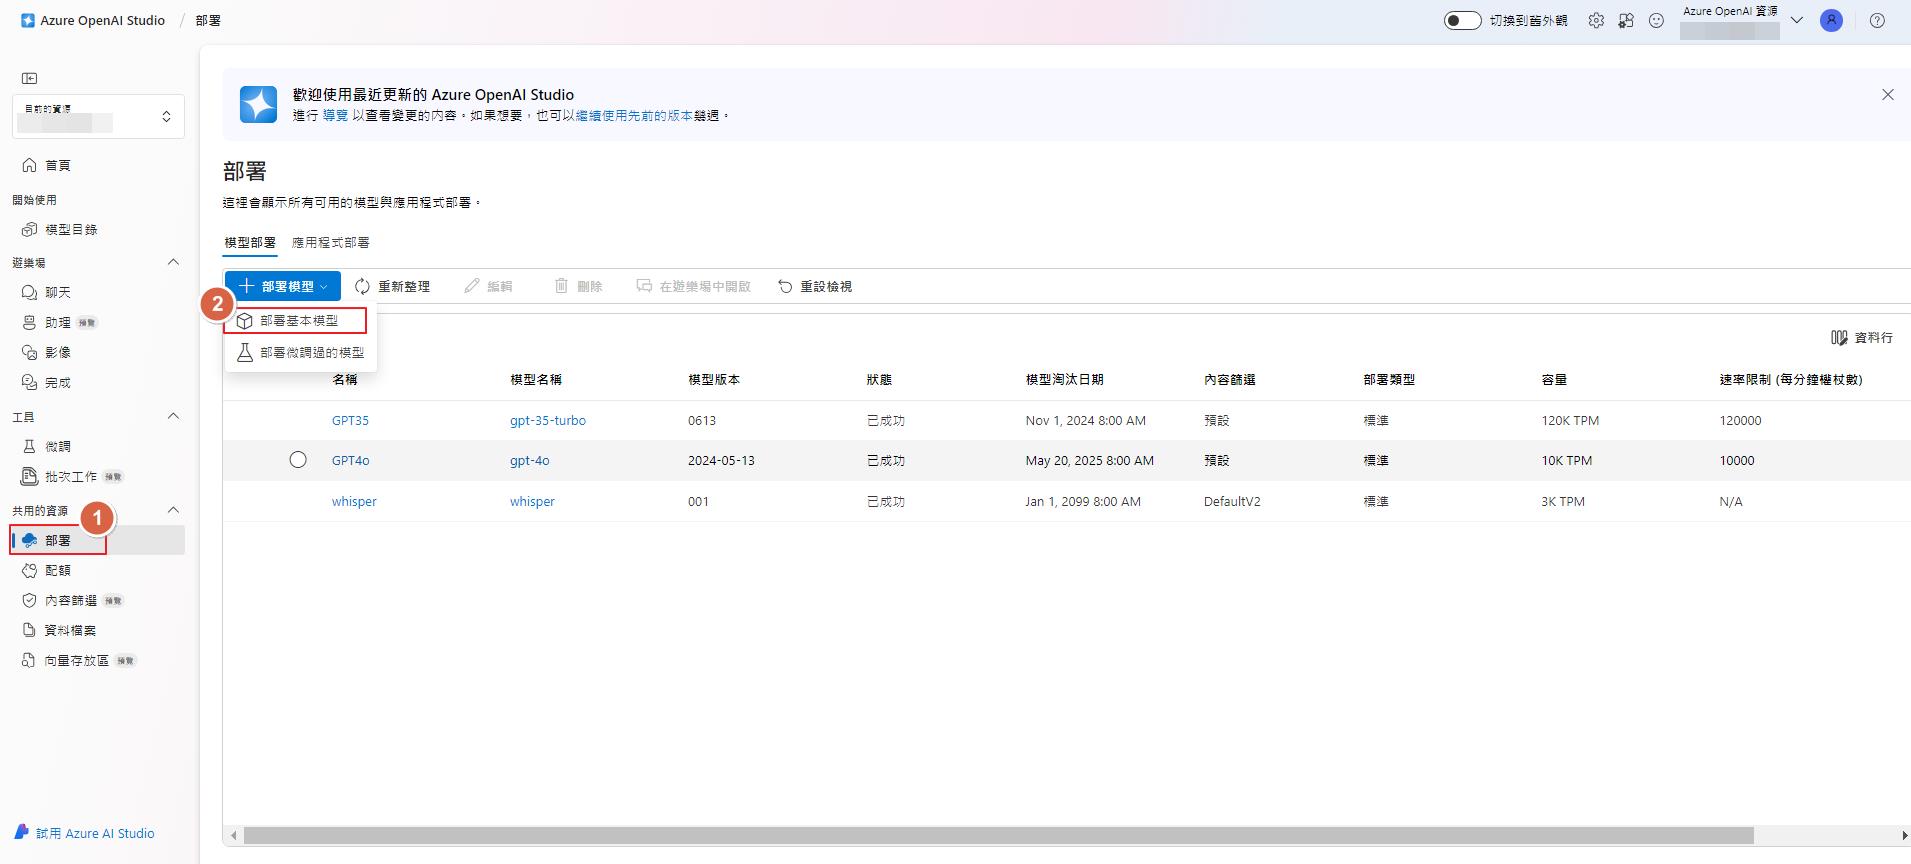
Task: Click the Delete (刪除) toolbar button
Action: 578,286
